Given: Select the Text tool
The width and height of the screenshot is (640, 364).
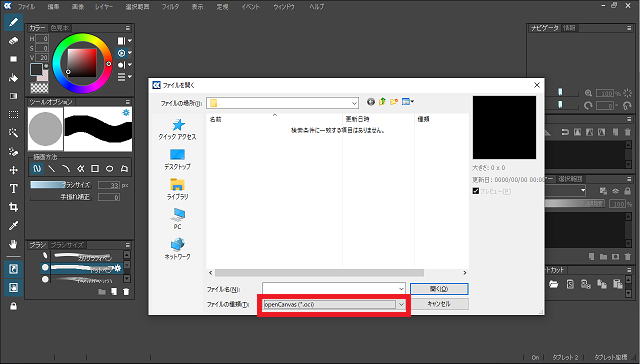Looking at the screenshot, I should pos(13,189).
